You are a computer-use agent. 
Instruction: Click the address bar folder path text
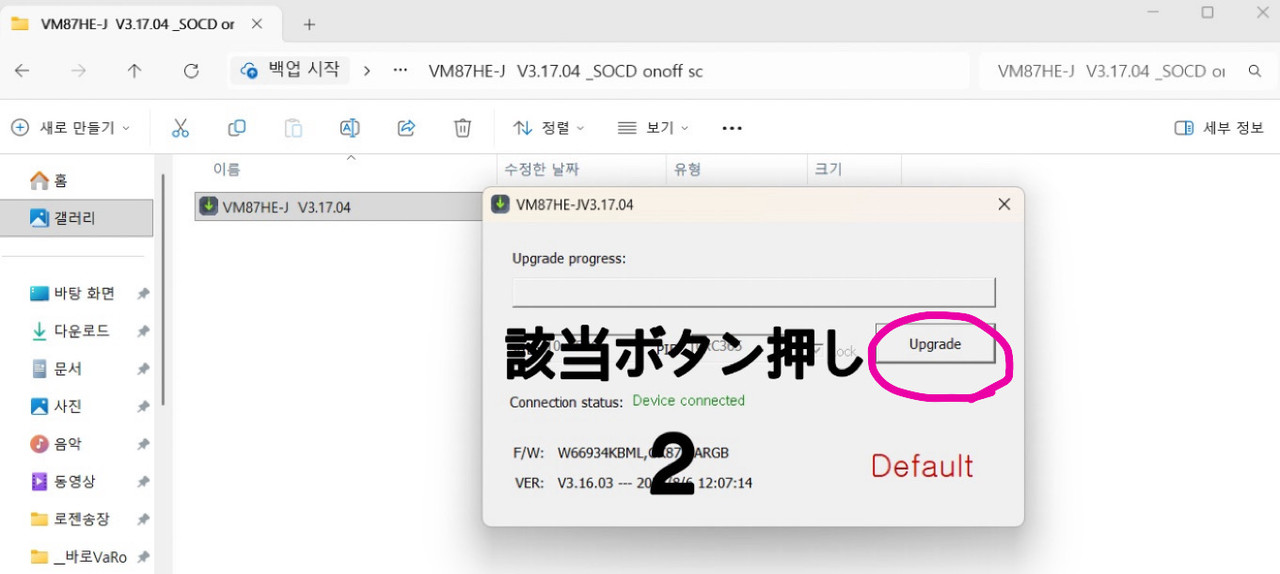click(566, 71)
